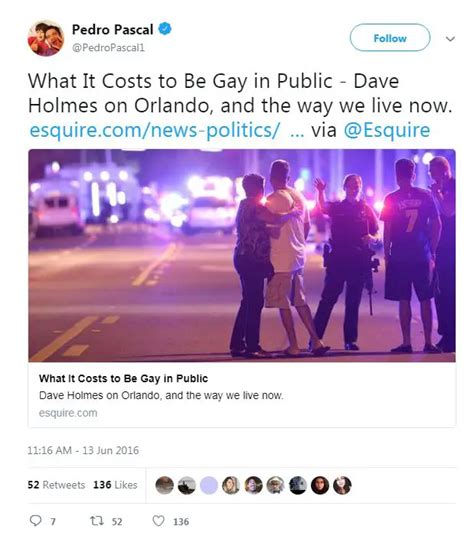Click the reply speech bubble icon
Viewport: 474px width, 542px height.
pos(36,521)
